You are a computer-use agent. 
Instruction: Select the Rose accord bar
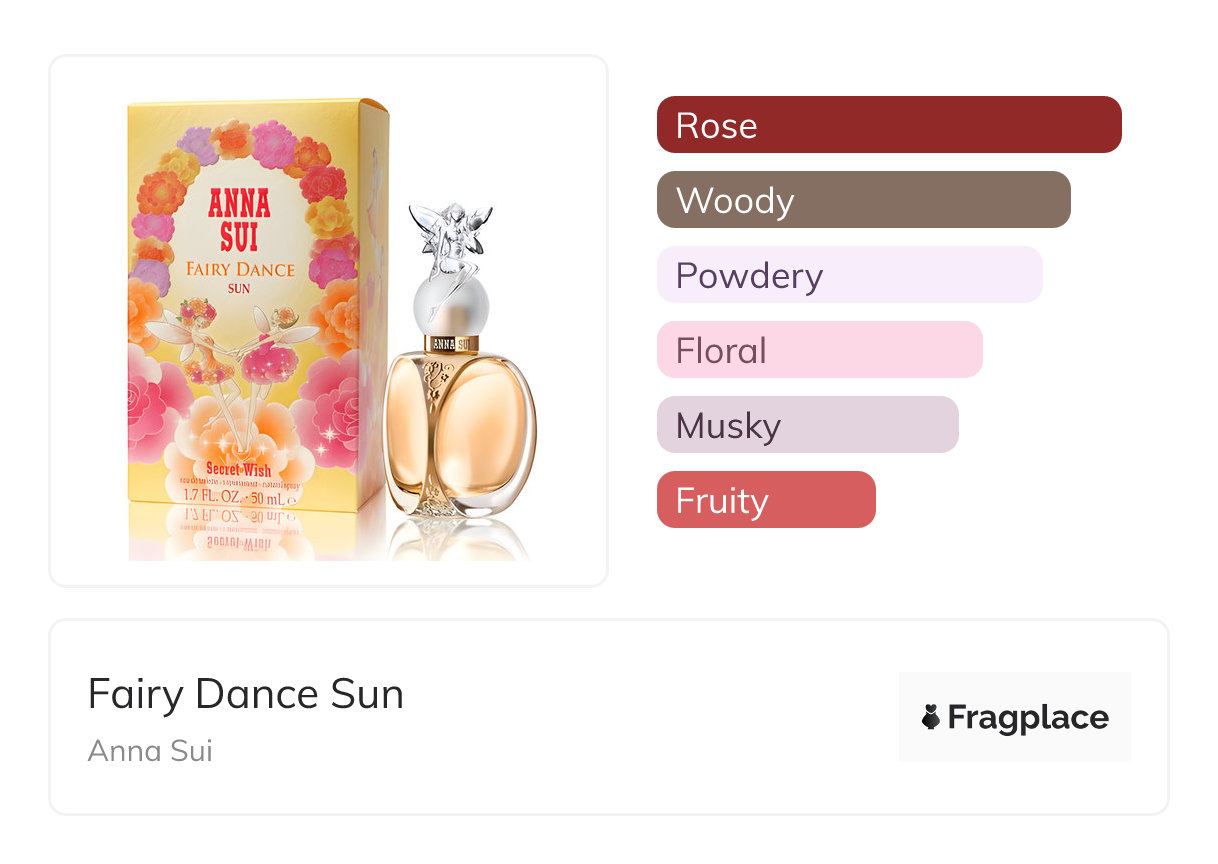[888, 125]
